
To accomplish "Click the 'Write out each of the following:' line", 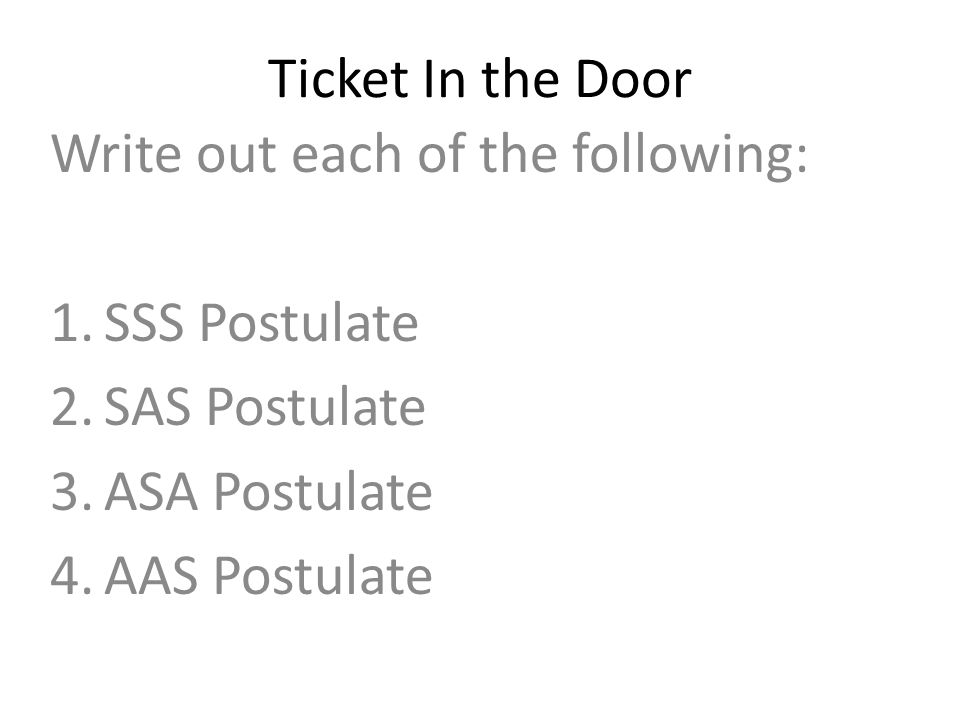I will coord(430,157).
